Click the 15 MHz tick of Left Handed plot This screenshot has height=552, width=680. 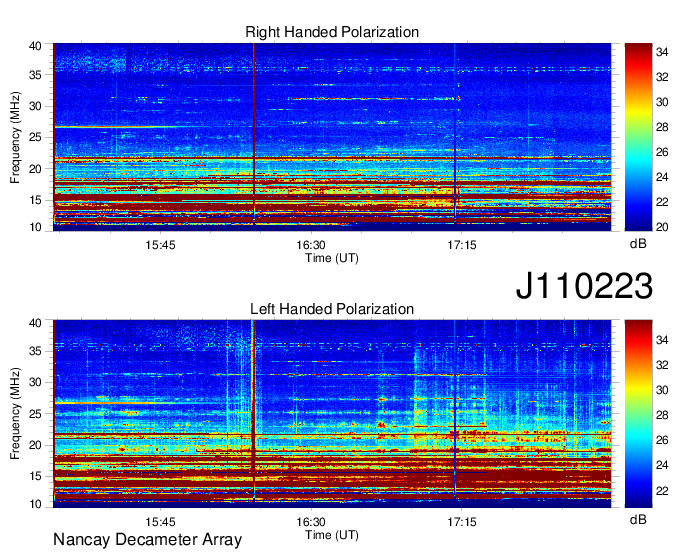pos(35,476)
